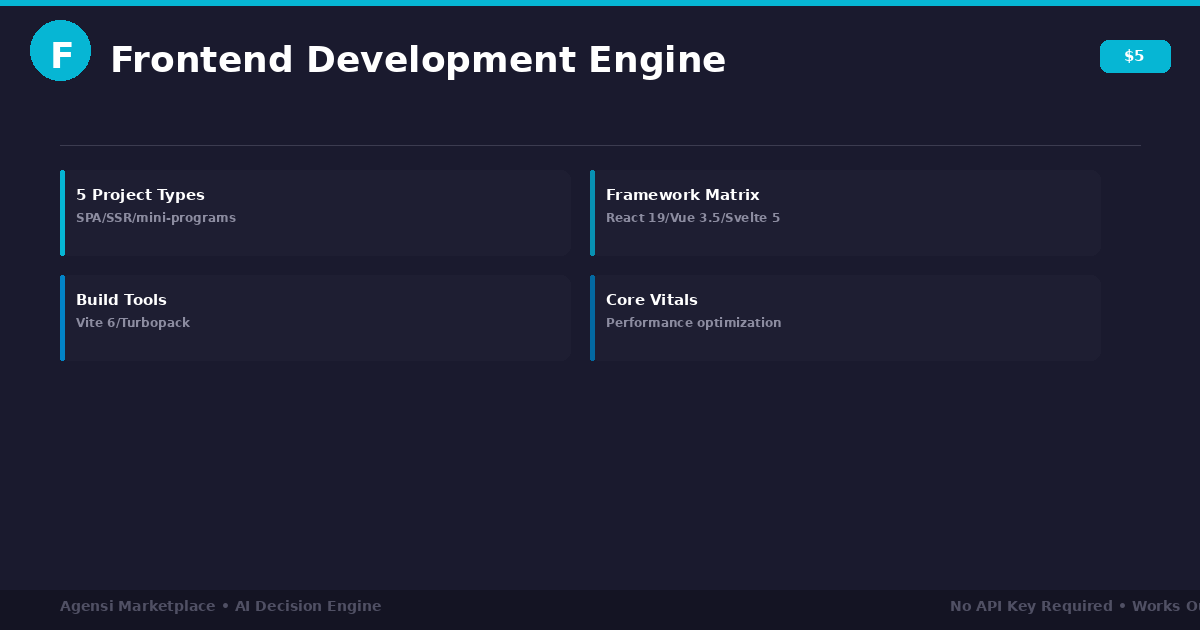1200x630 pixels.
Task: Click Agensi Marketplace footer text
Action: click(x=137, y=606)
